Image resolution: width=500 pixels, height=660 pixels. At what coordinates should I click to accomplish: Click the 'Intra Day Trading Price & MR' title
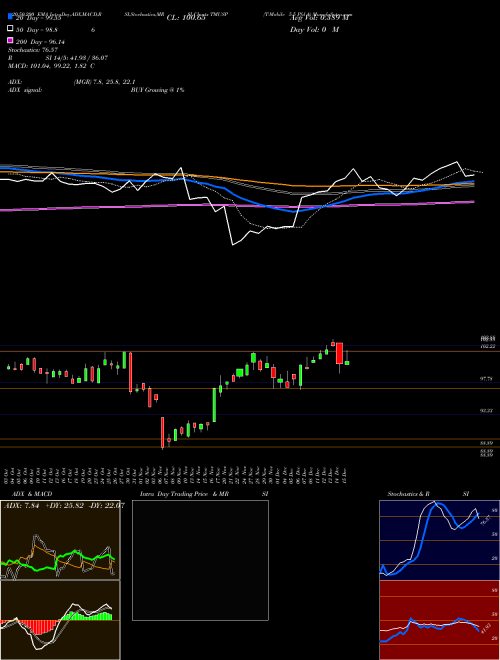point(184,494)
